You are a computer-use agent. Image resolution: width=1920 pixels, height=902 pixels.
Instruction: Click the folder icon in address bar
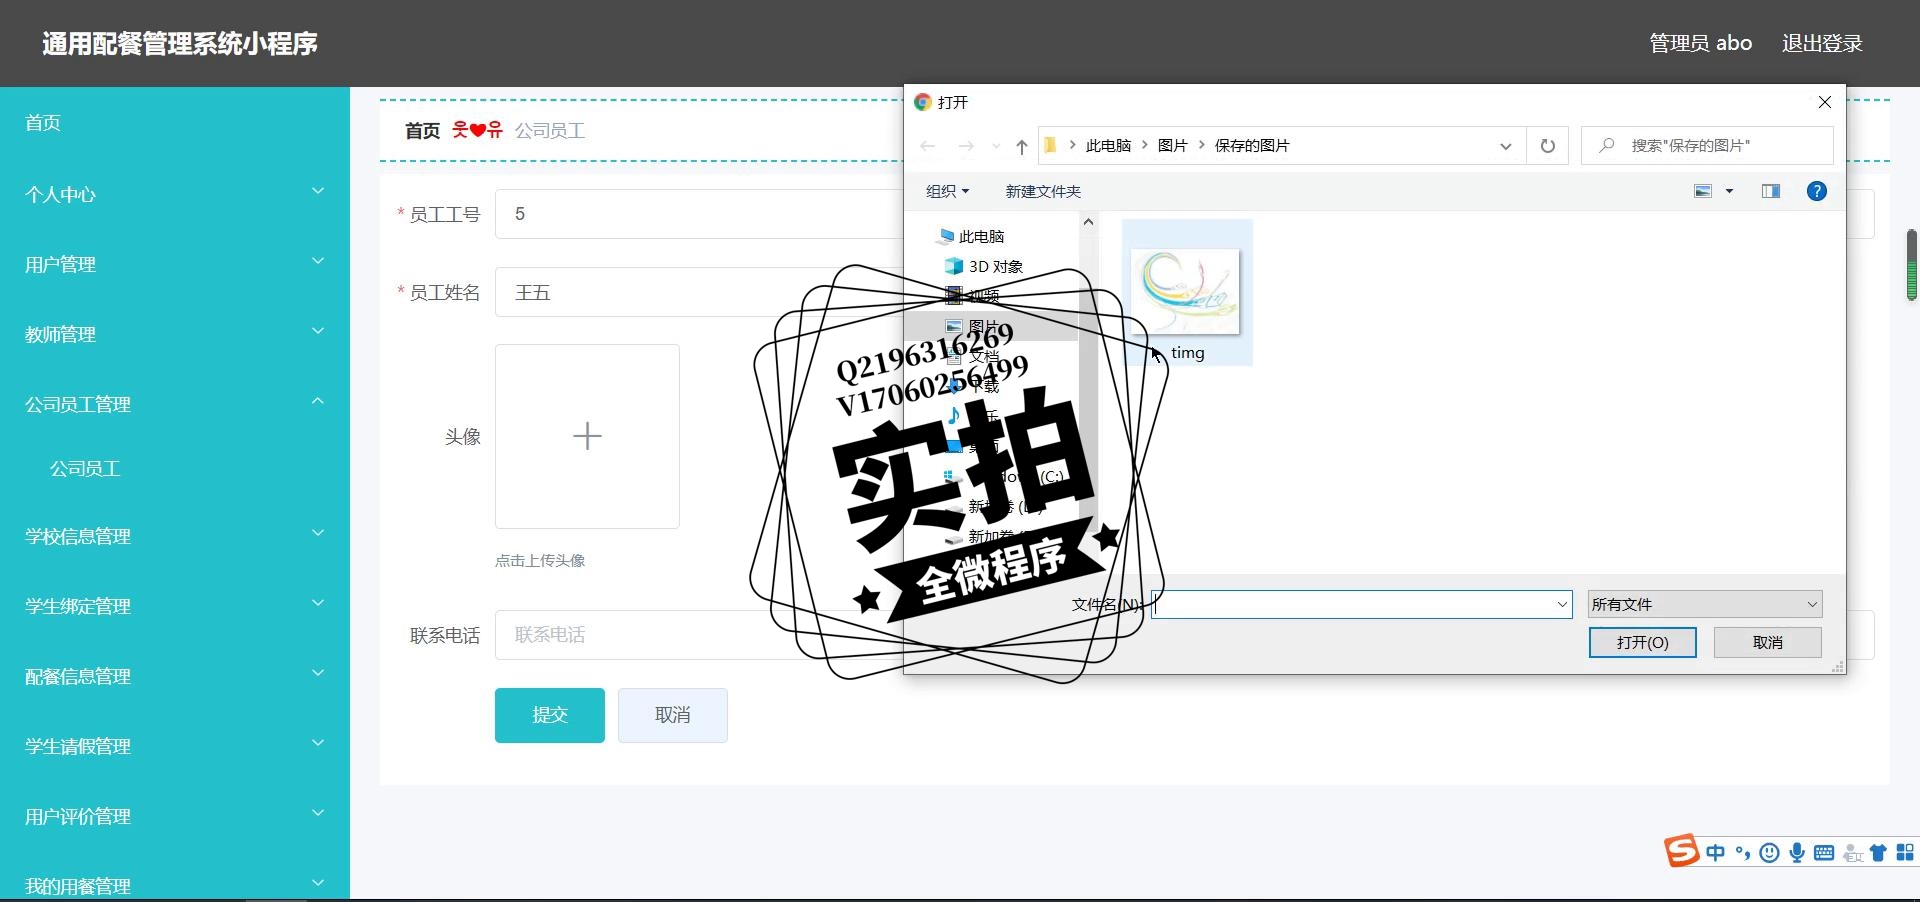1051,146
